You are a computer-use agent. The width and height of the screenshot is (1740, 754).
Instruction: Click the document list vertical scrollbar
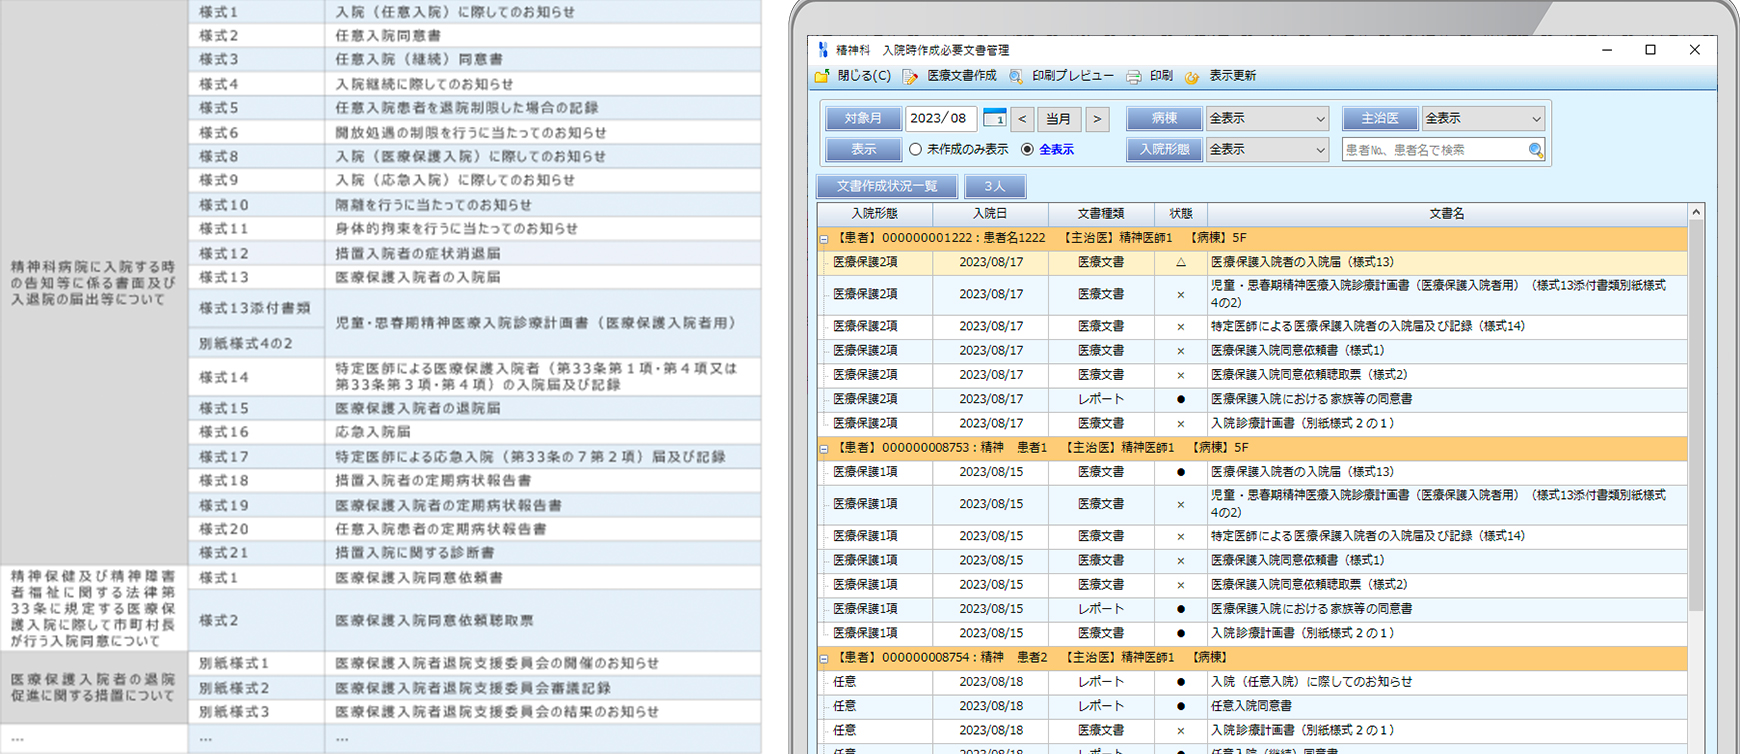pos(1696,415)
